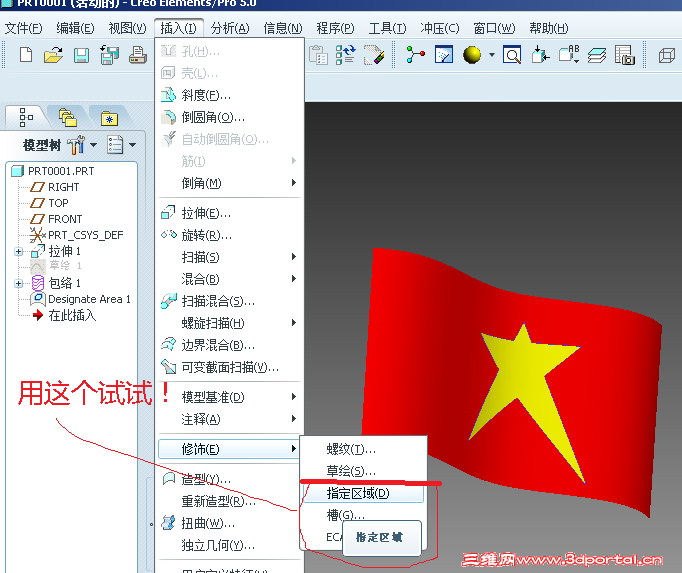
Task: Choose 倒圆角(O) round option
Action: [x=230, y=117]
